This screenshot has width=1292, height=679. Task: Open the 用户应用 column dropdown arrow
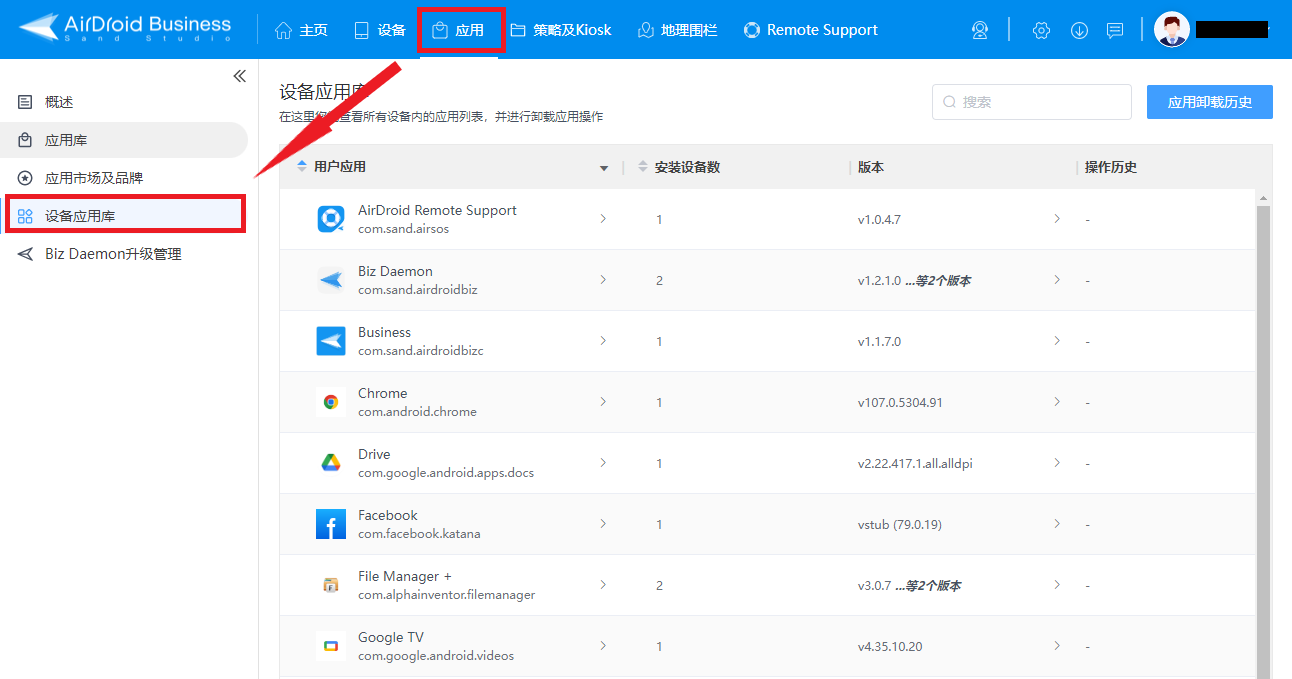click(604, 168)
